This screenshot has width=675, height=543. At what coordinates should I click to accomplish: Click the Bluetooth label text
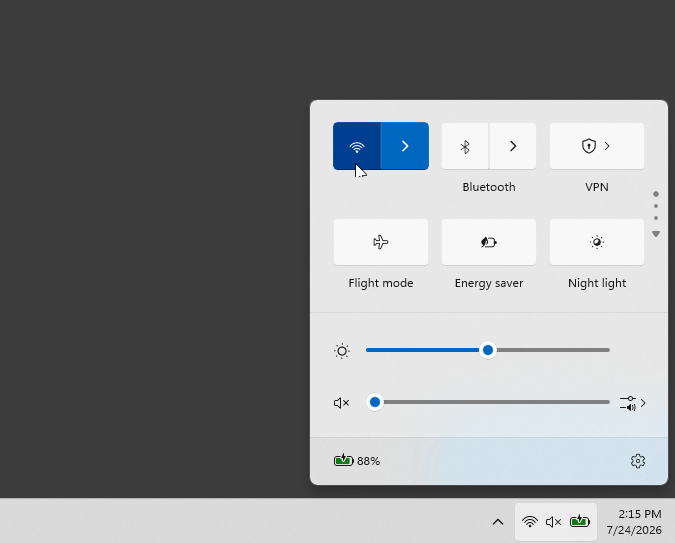click(489, 187)
